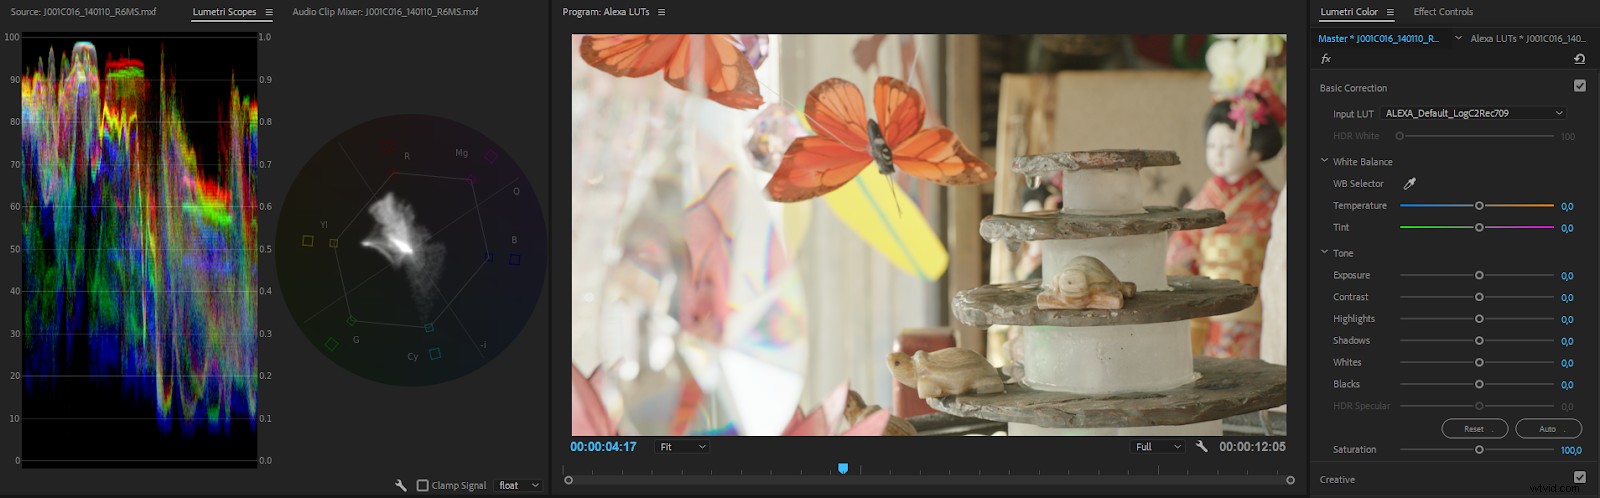The width and height of the screenshot is (1600, 498).
Task: Click the current timecode 00:00:04:17
Action: tap(603, 447)
